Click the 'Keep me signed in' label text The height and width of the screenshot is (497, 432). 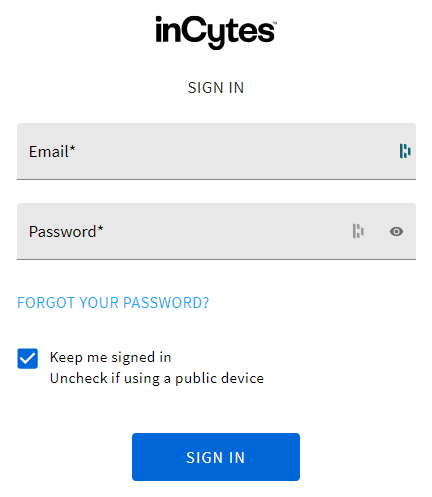tap(110, 357)
